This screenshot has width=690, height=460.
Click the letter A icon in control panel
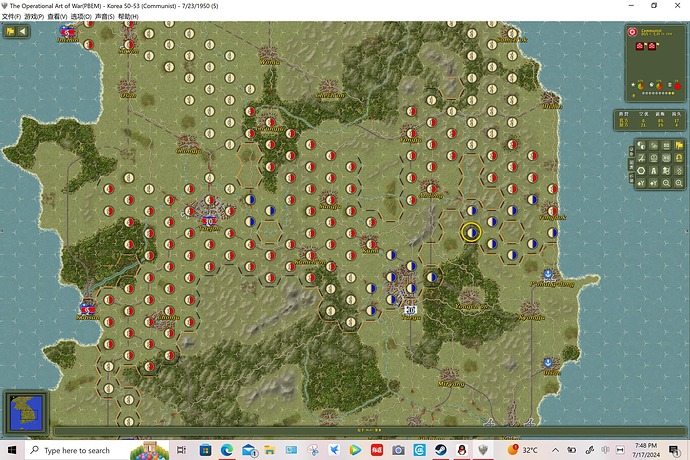pos(653,171)
